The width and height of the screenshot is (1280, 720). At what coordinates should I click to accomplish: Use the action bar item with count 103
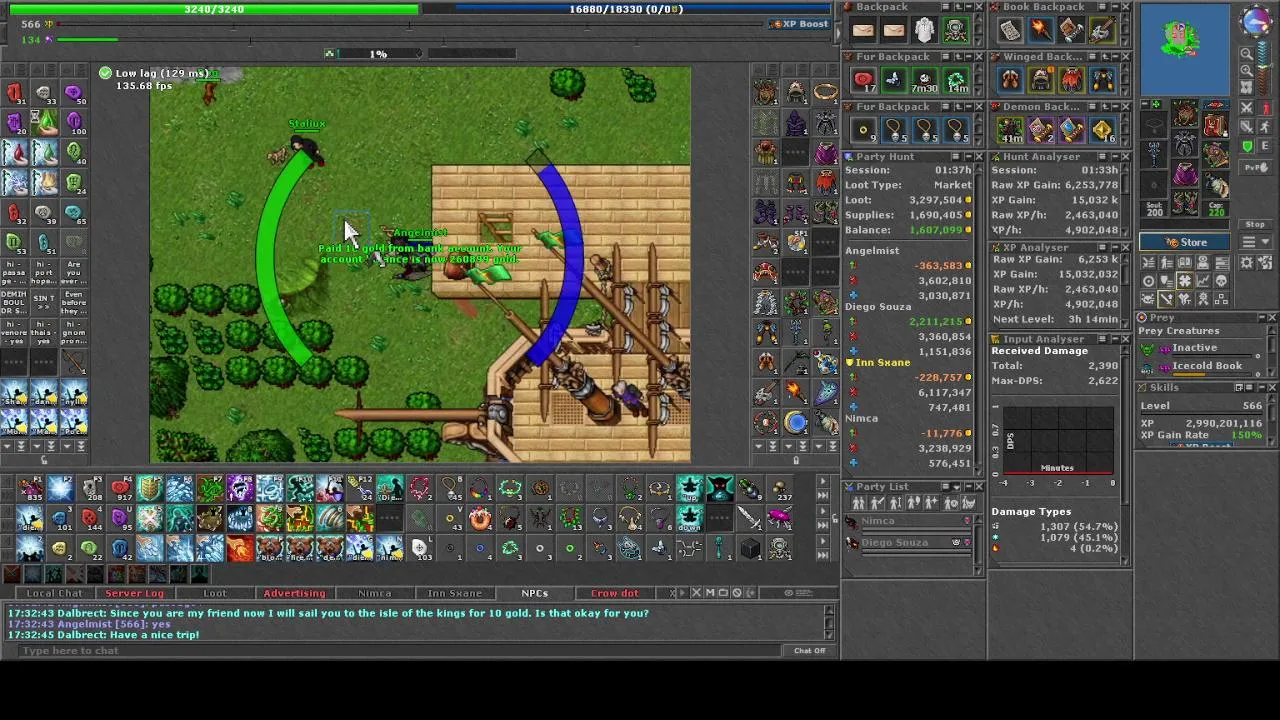point(420,548)
